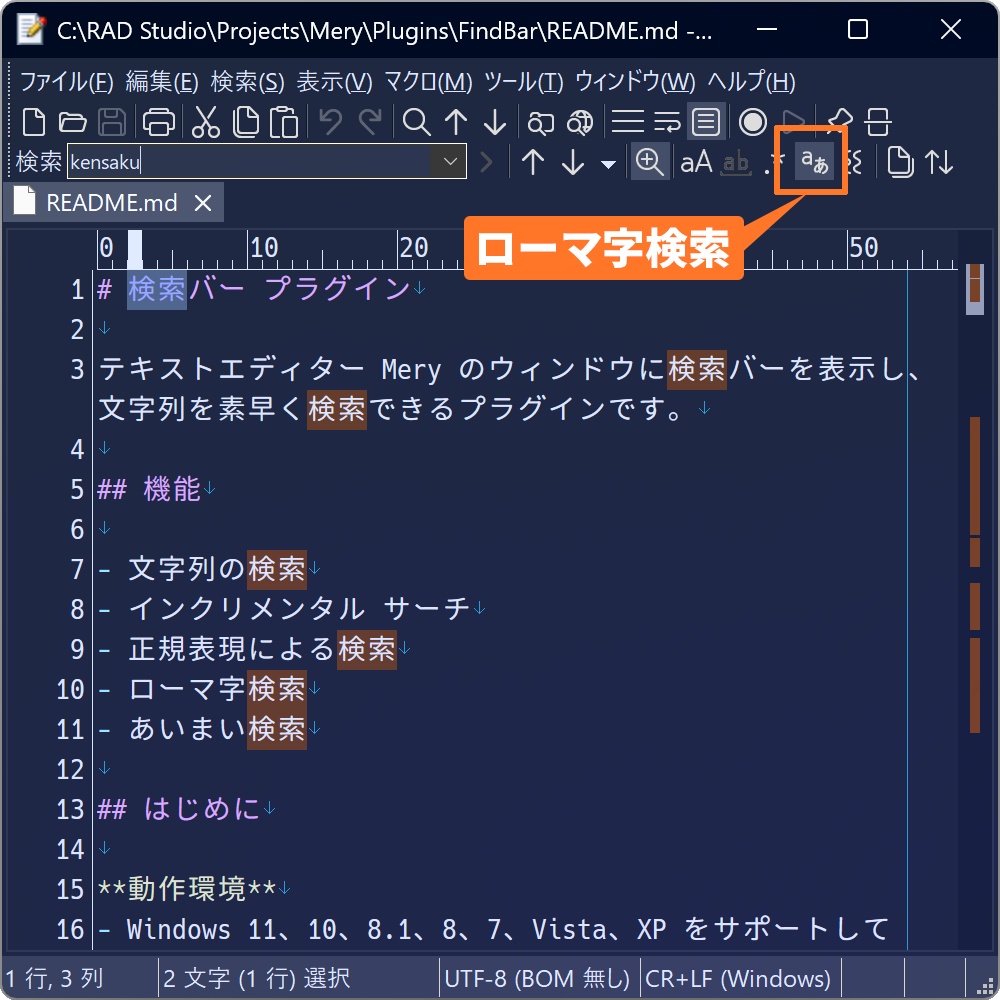The width and height of the screenshot is (1000, 1000).
Task: Click highlighted 検索 in '- ローマ字検索' line
Action: click(x=277, y=689)
